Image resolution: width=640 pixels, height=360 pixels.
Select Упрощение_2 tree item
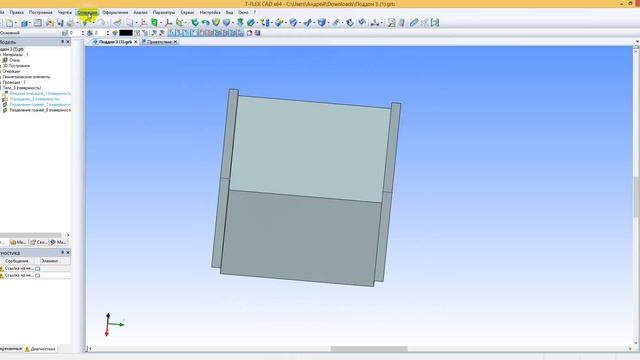tap(35, 99)
